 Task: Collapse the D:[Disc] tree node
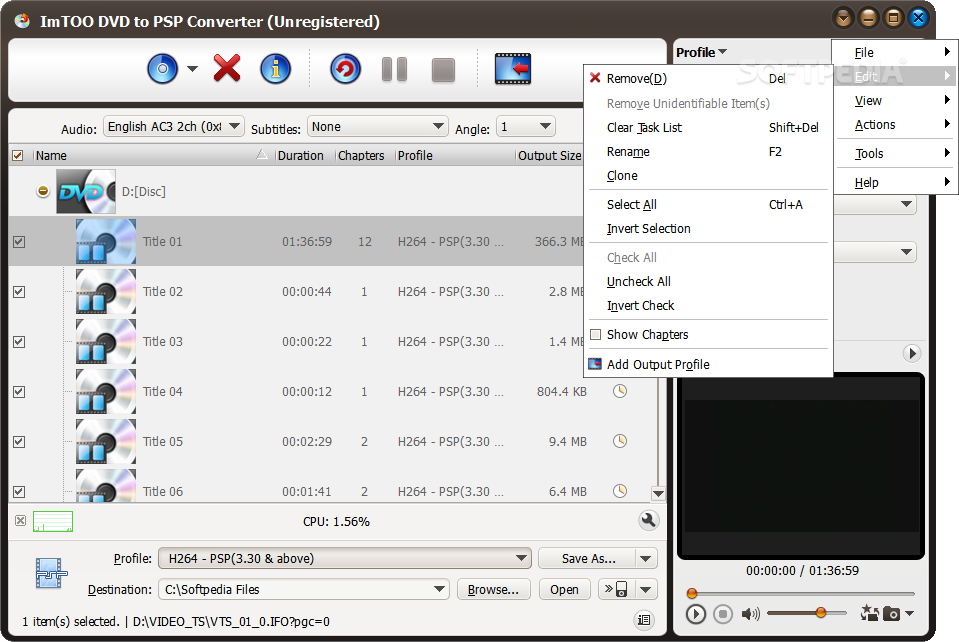[x=43, y=191]
